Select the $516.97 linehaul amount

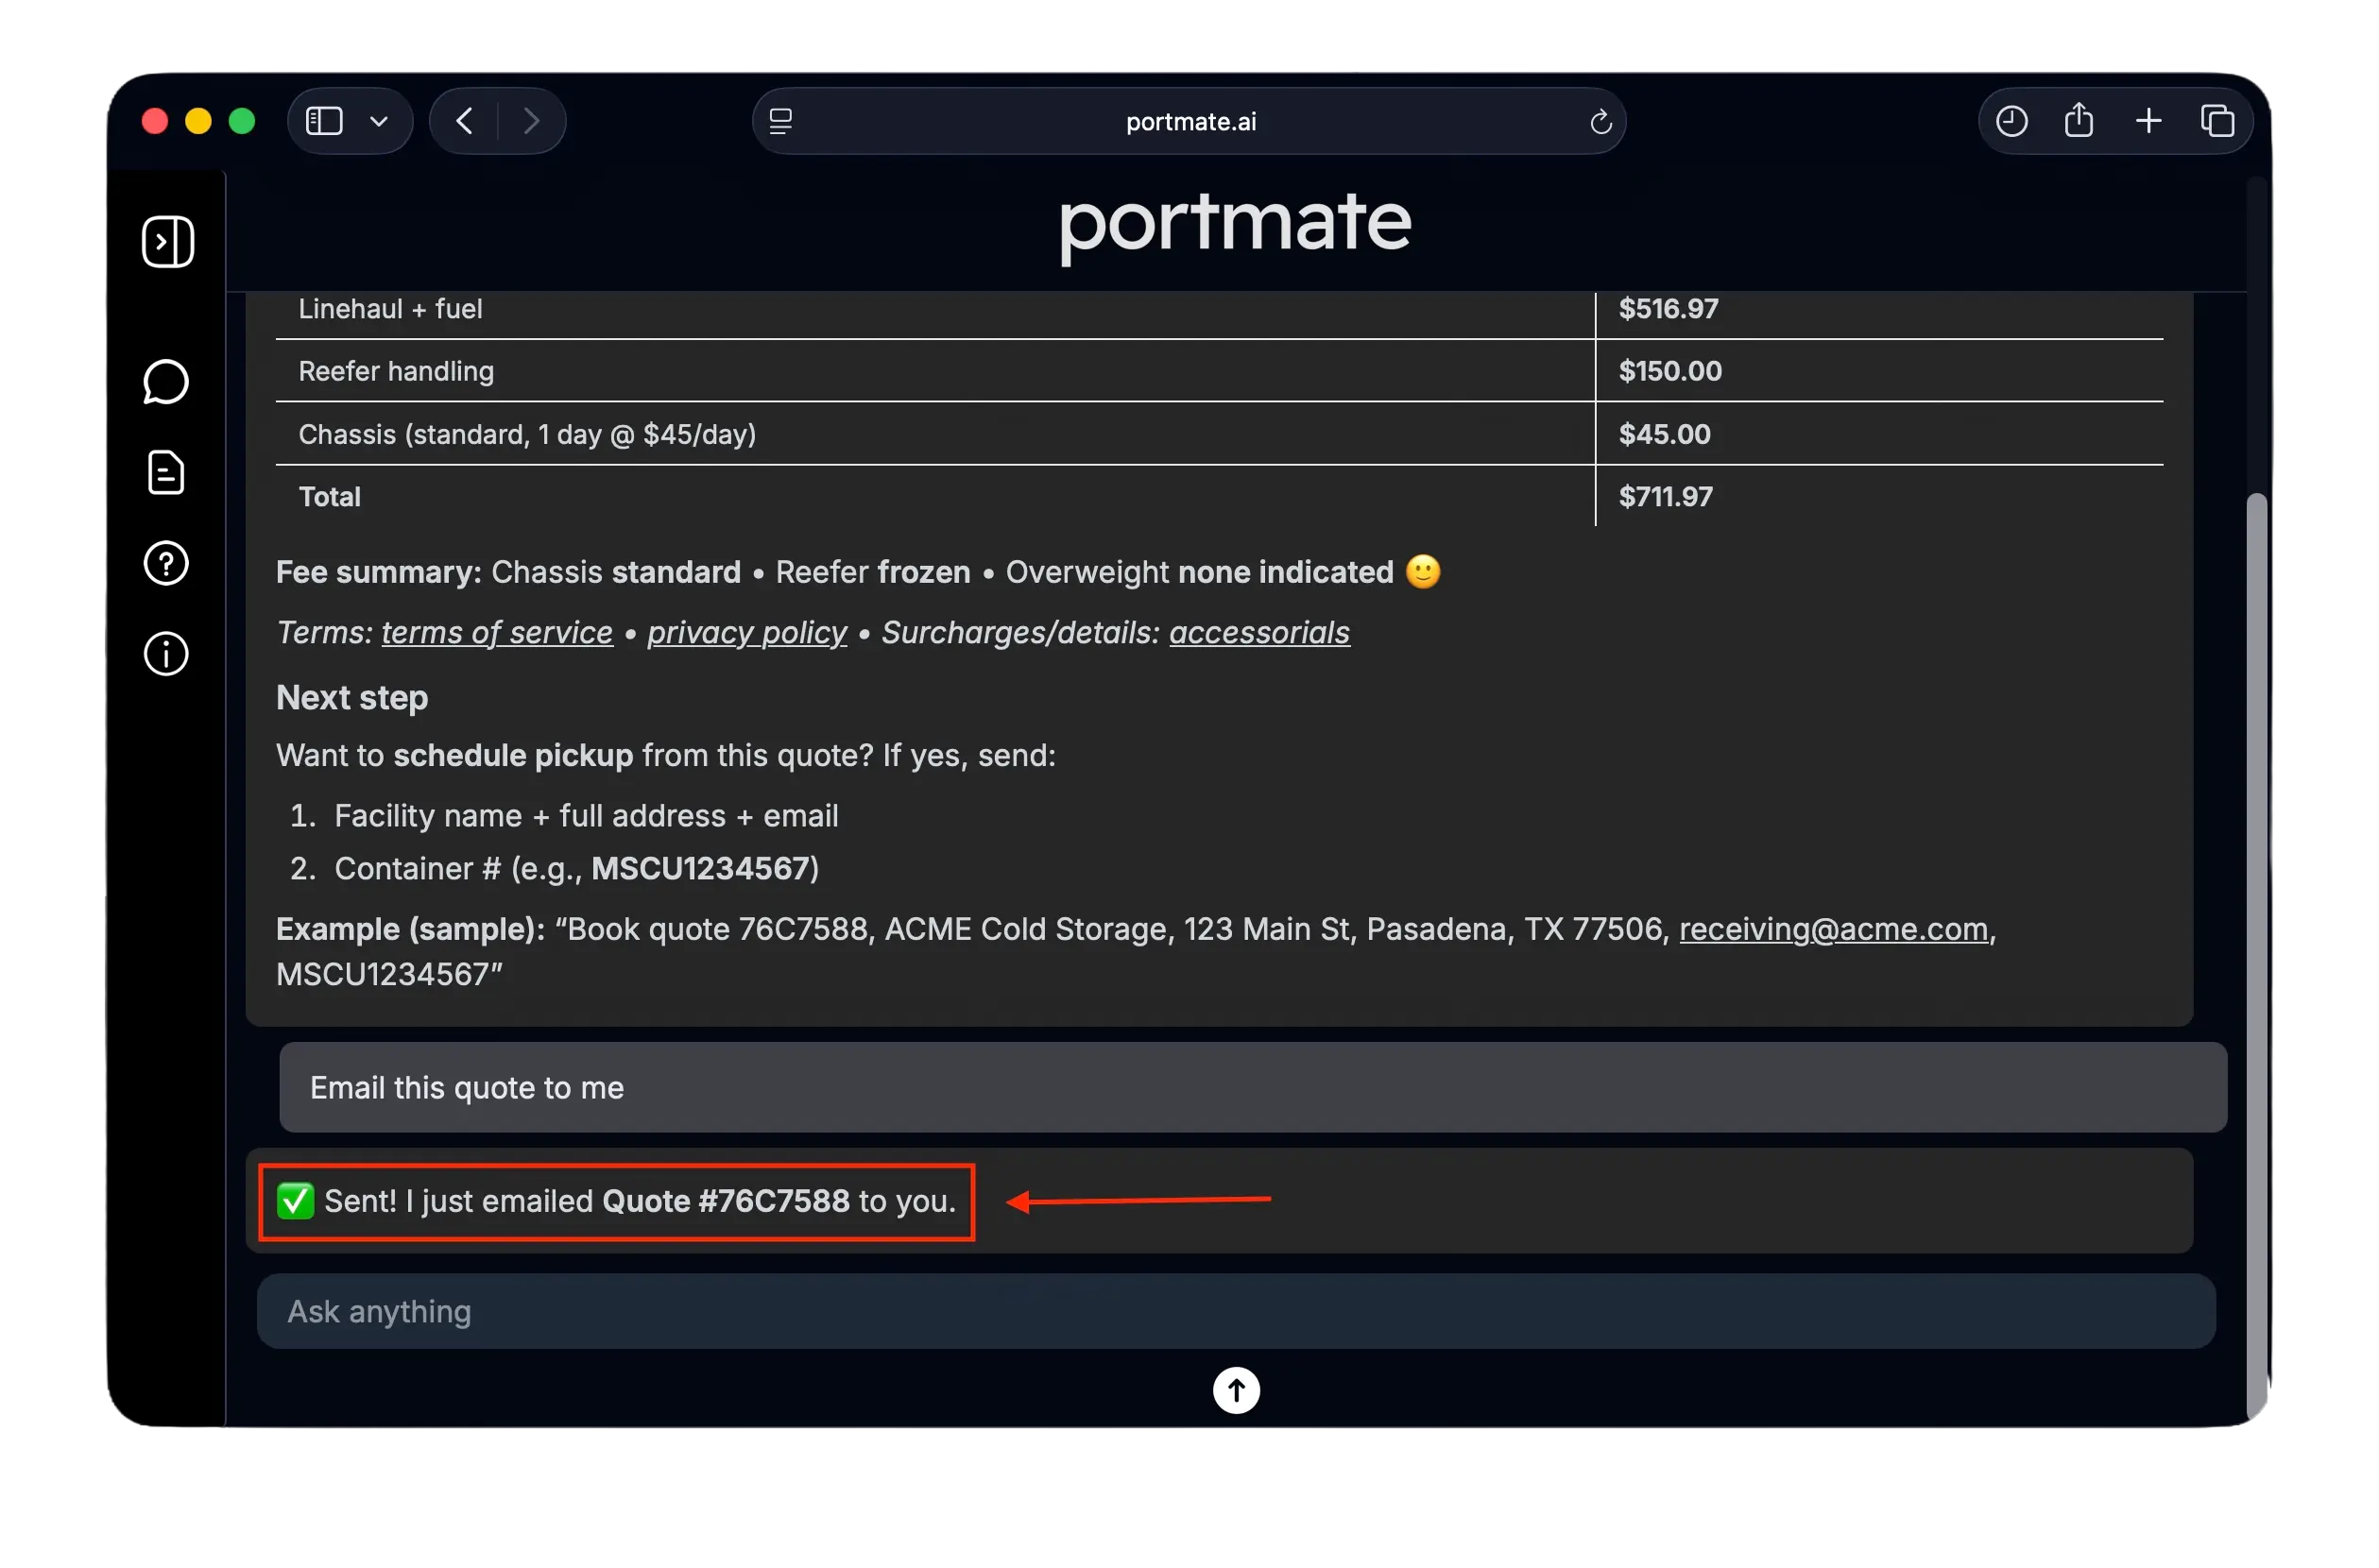(1668, 309)
